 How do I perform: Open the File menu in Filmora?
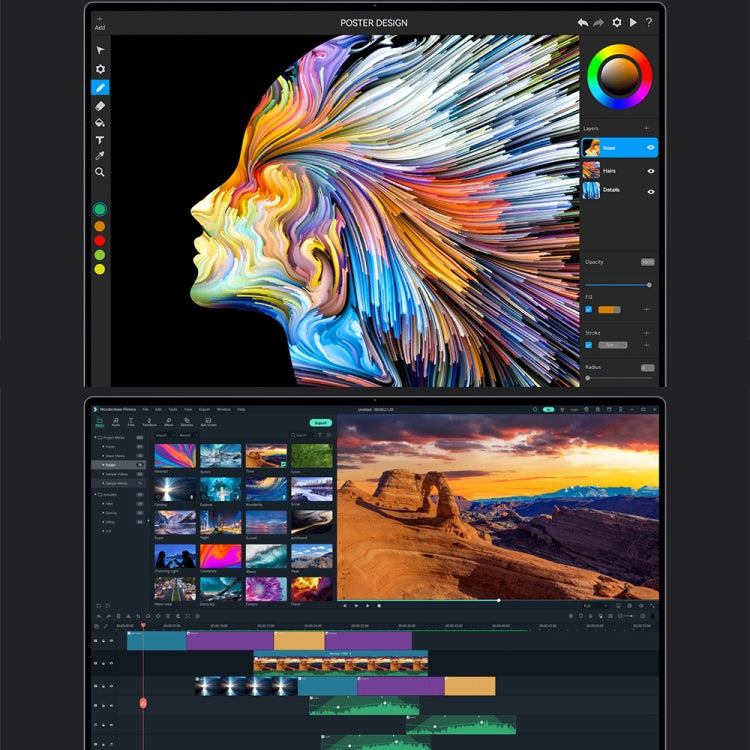click(145, 409)
